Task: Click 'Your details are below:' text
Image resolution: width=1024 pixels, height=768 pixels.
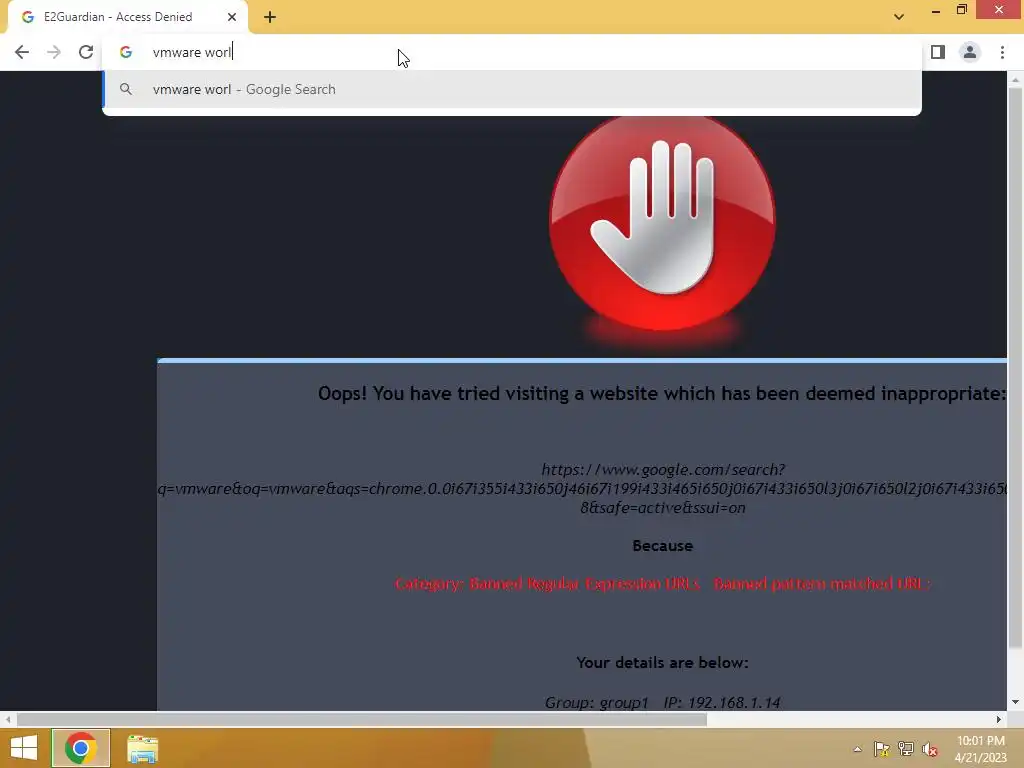Action: tap(662, 662)
